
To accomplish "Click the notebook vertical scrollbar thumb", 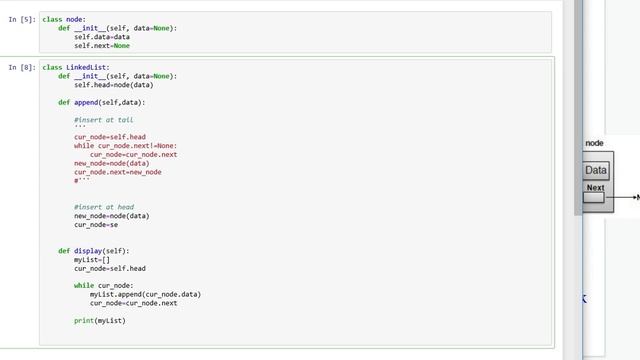I will coord(578,107).
